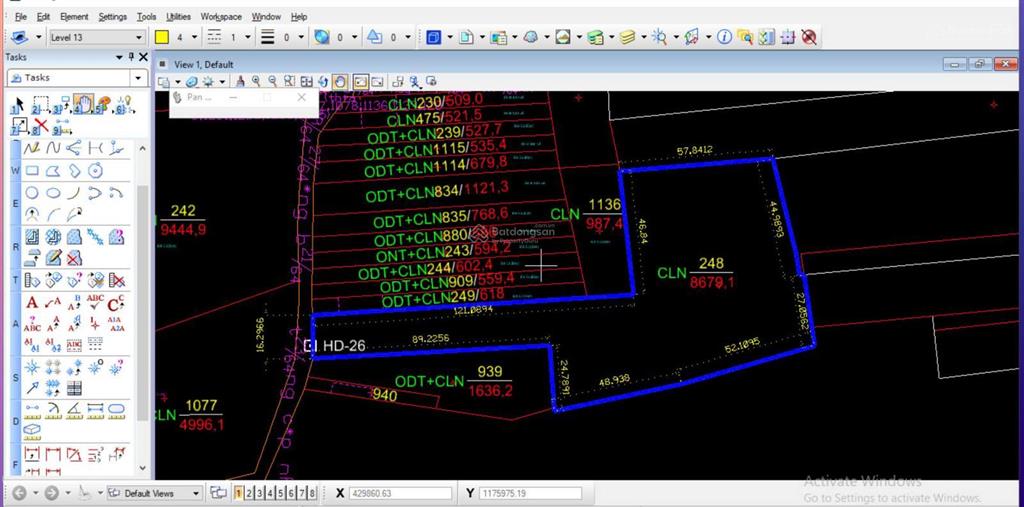1024x507 pixels.
Task: Toggle view window 7 button
Action: (x=301, y=493)
